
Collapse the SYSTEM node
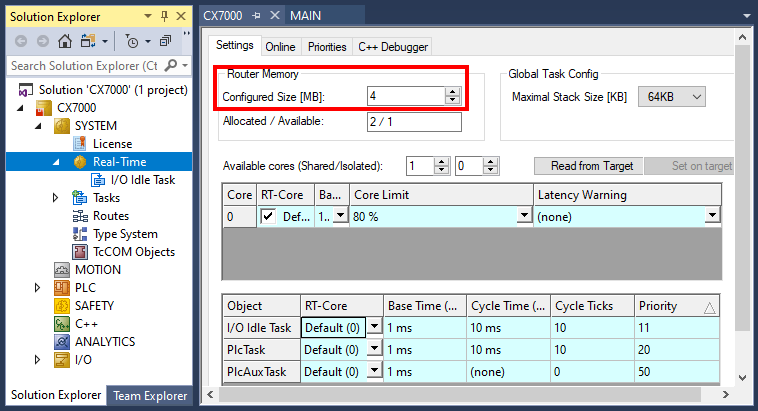click(38, 126)
